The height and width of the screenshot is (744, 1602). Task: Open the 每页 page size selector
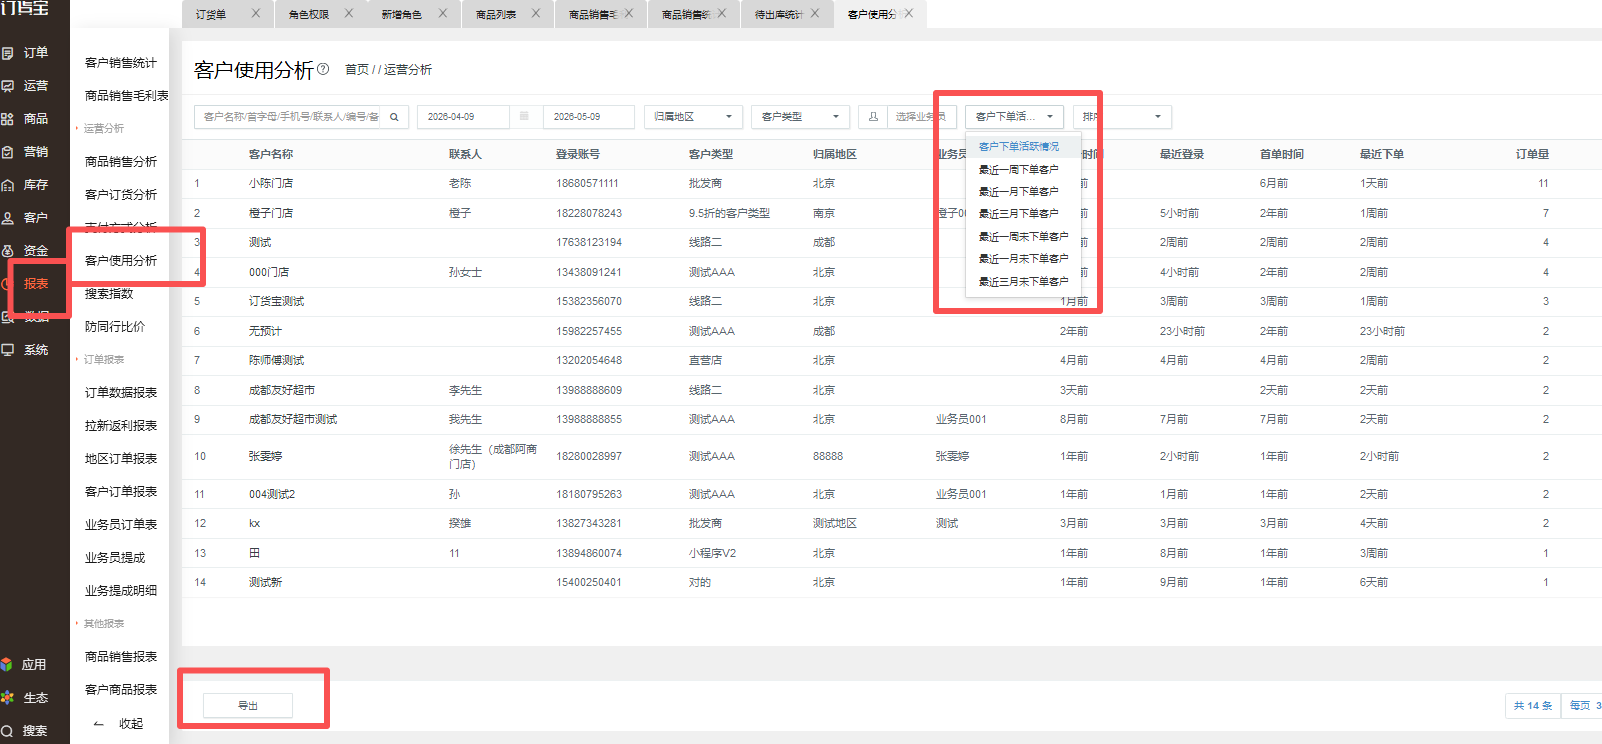1583,706
